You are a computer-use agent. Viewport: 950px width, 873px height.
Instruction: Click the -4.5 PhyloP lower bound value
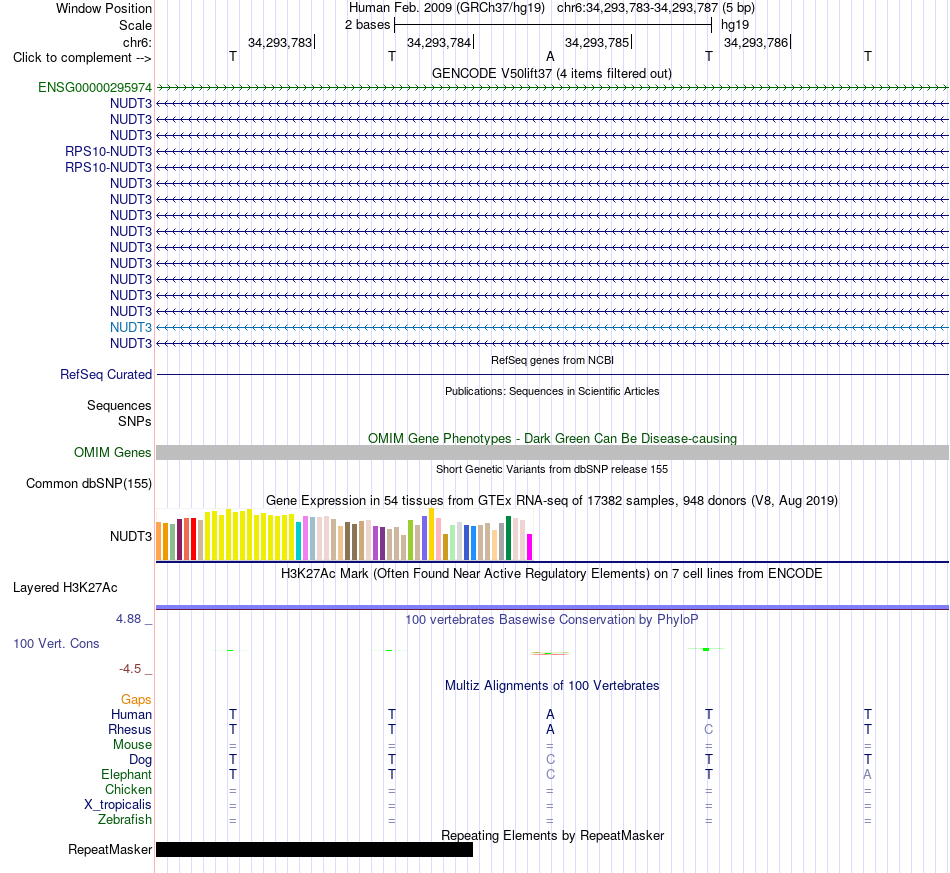pyautogui.click(x=130, y=669)
